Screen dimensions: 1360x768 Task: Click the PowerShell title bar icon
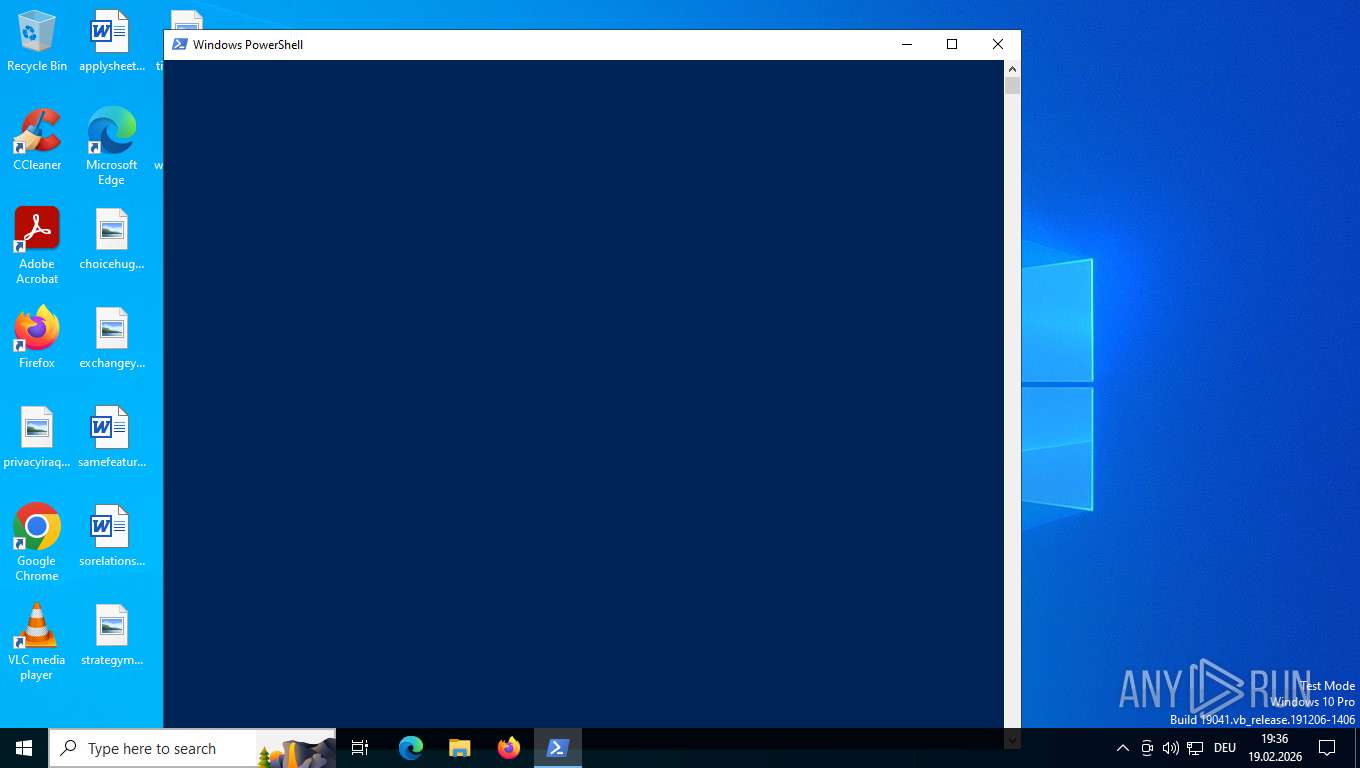pyautogui.click(x=180, y=44)
